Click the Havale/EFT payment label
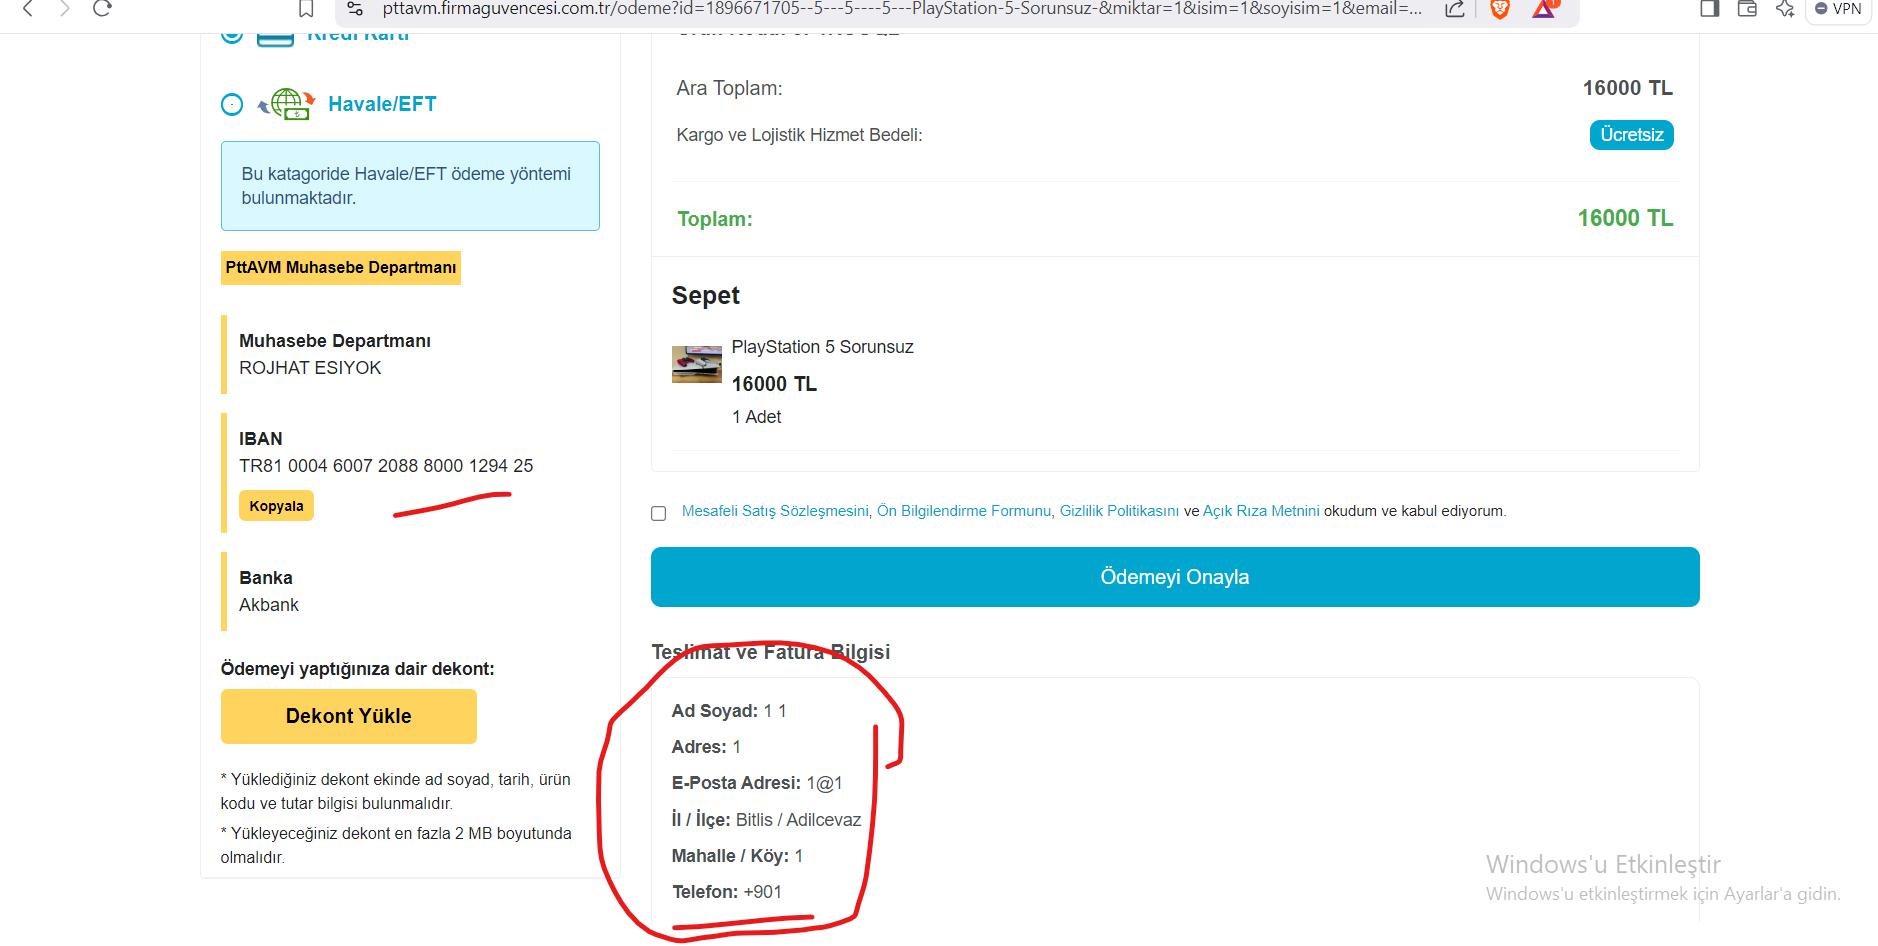Screen dimensions: 1878x946 point(382,104)
